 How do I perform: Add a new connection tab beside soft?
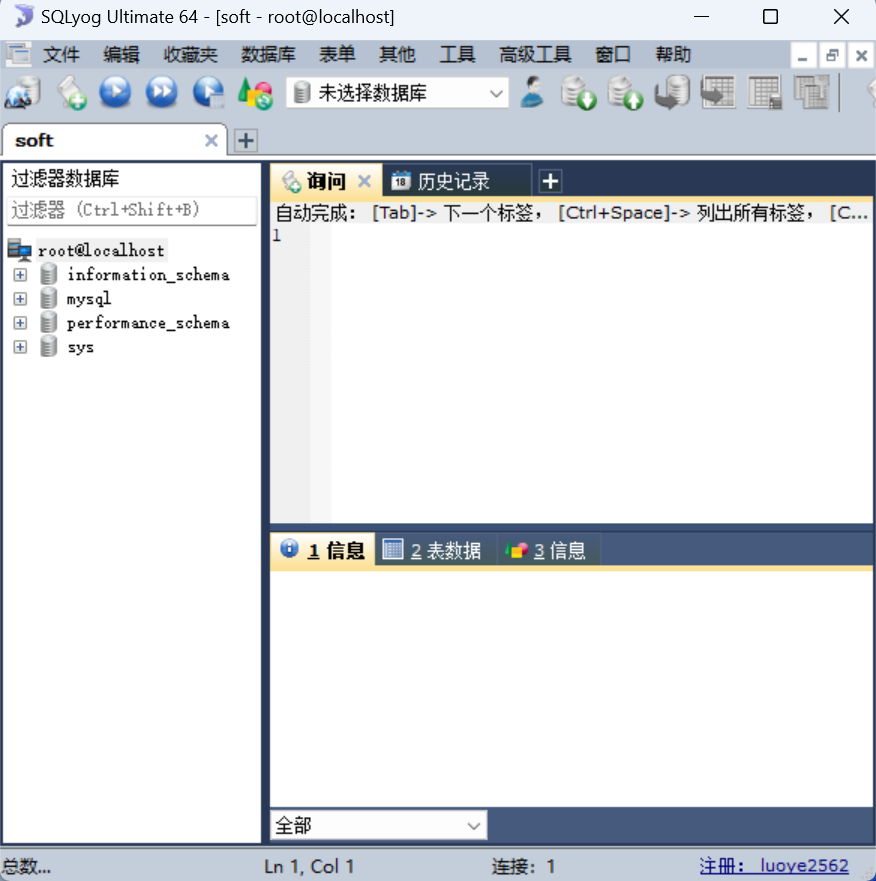[245, 141]
